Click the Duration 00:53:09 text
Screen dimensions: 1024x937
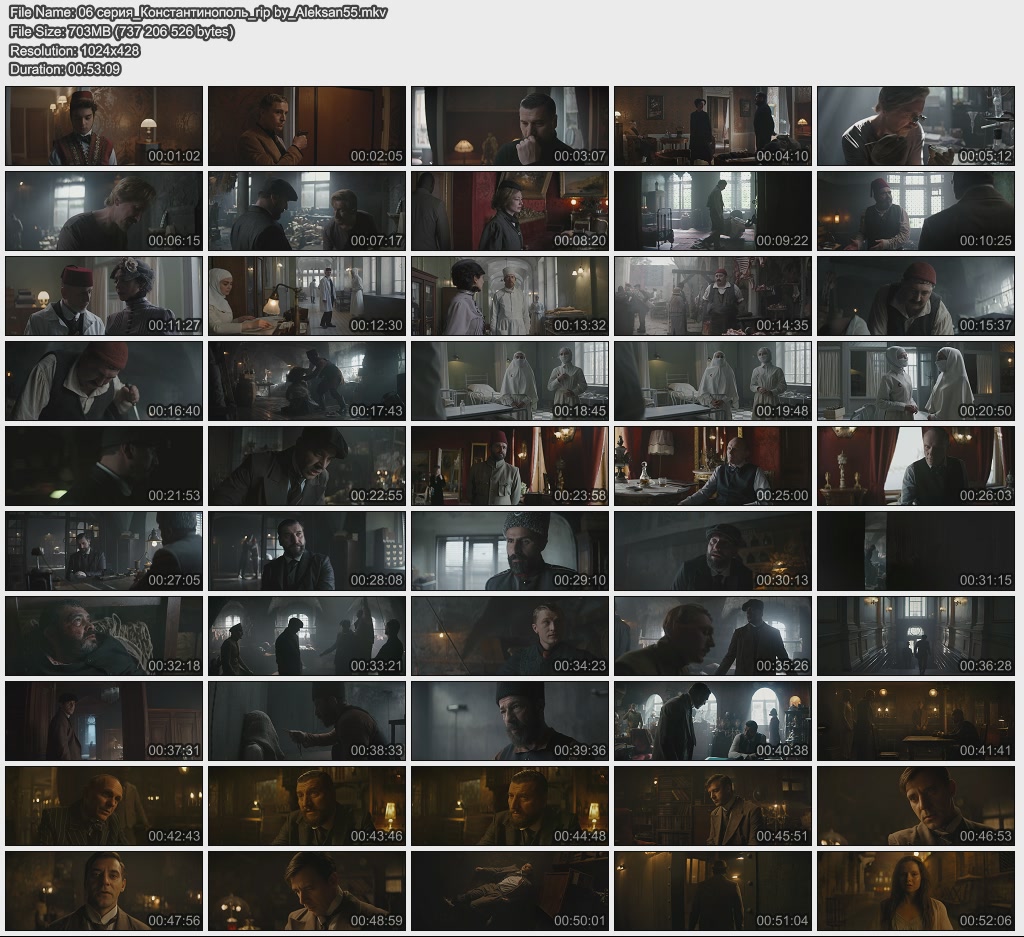point(65,69)
